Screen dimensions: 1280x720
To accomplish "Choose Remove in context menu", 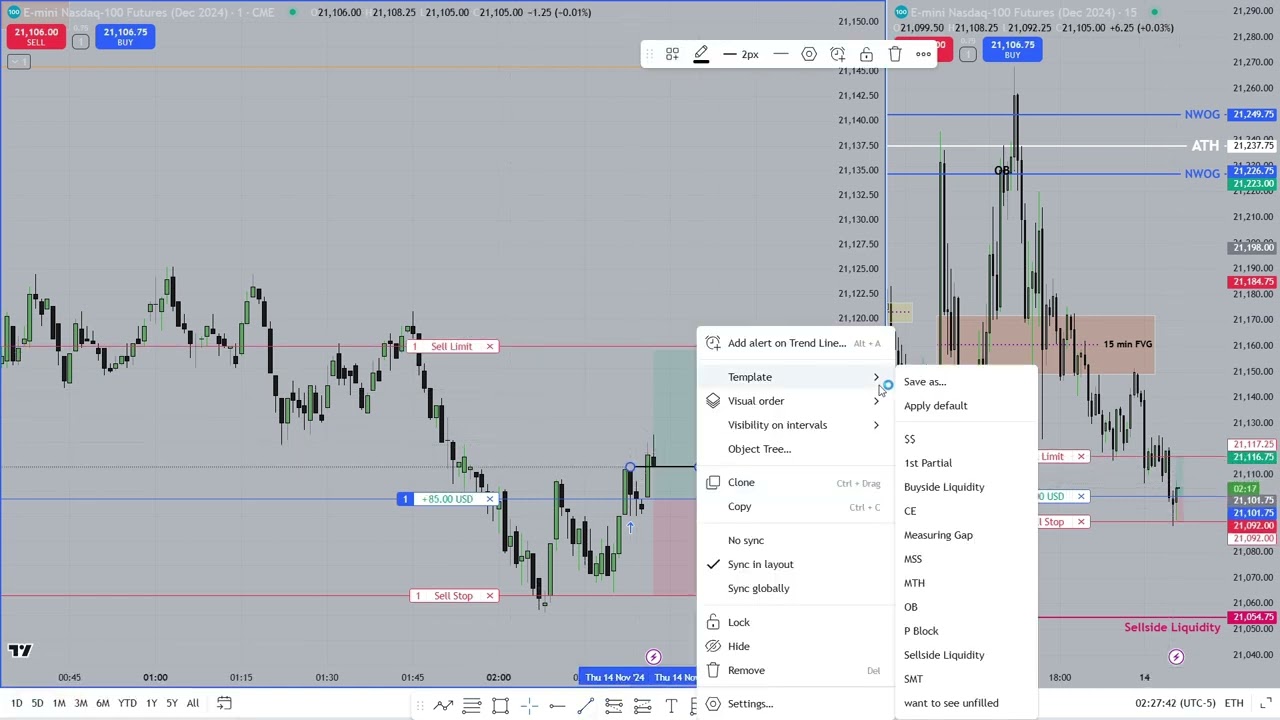I will point(795,671).
